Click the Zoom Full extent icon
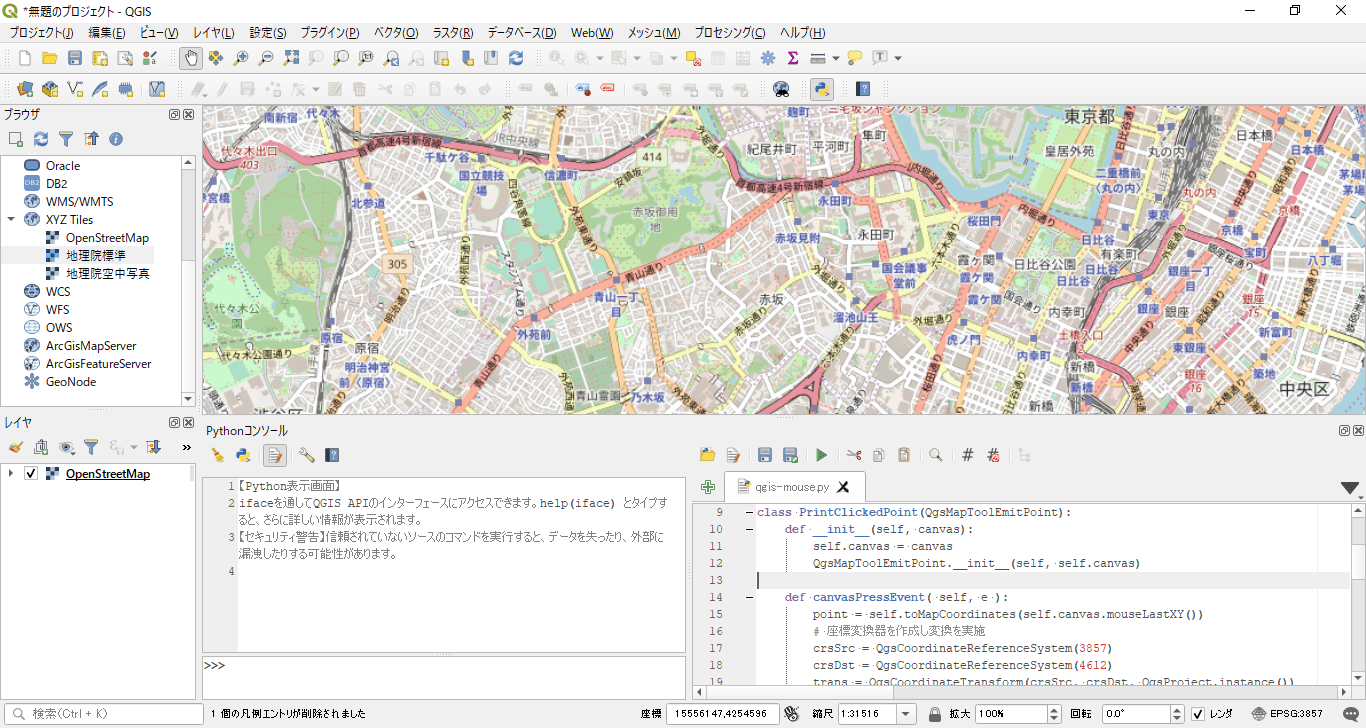The height and width of the screenshot is (728, 1366). (291, 58)
